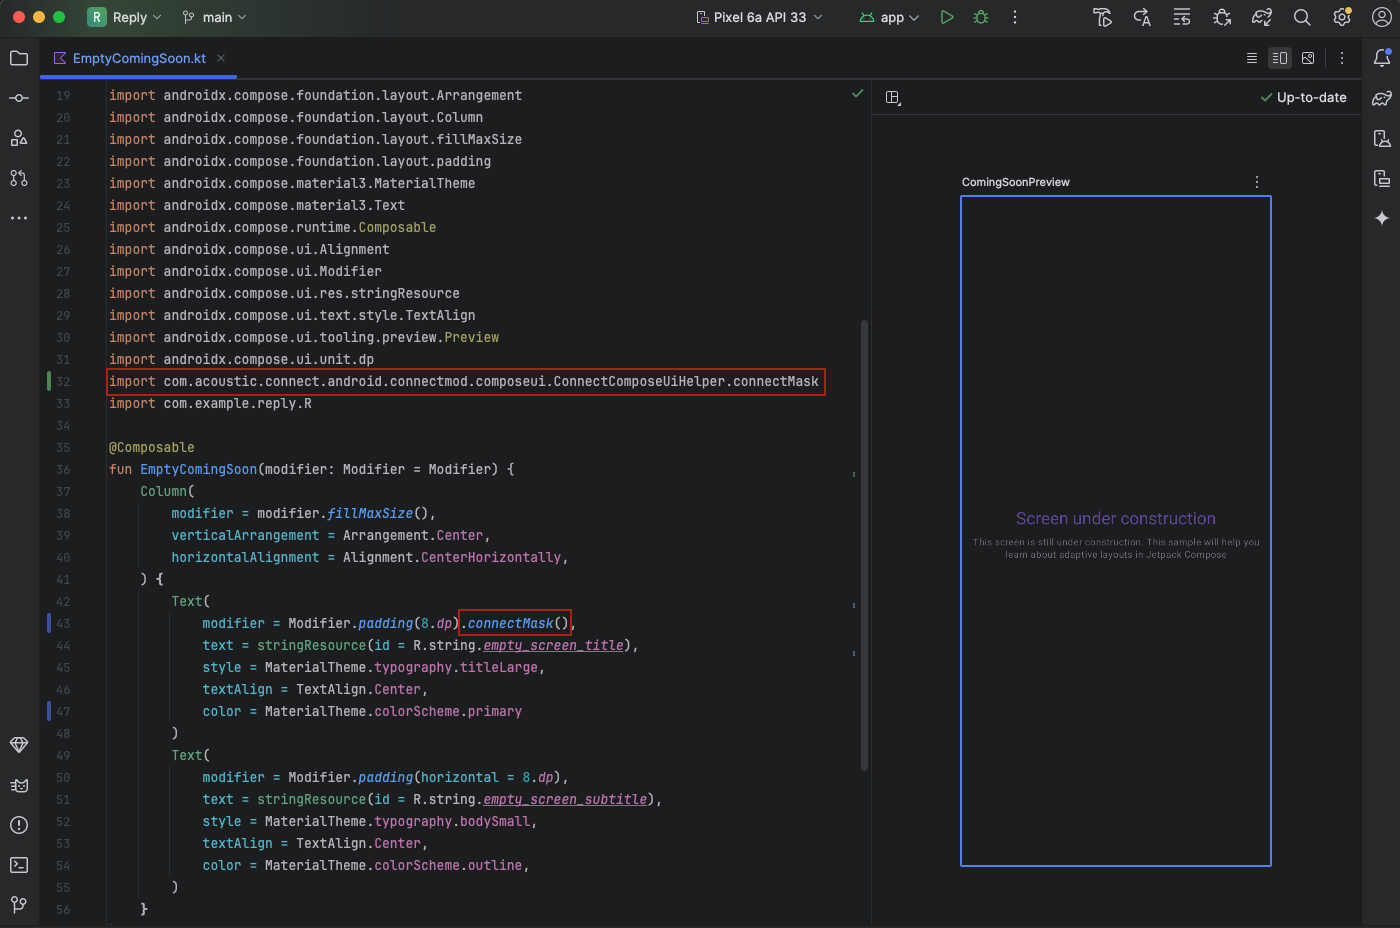Open the Pull Requests tool window
The height and width of the screenshot is (928, 1400).
tap(19, 178)
